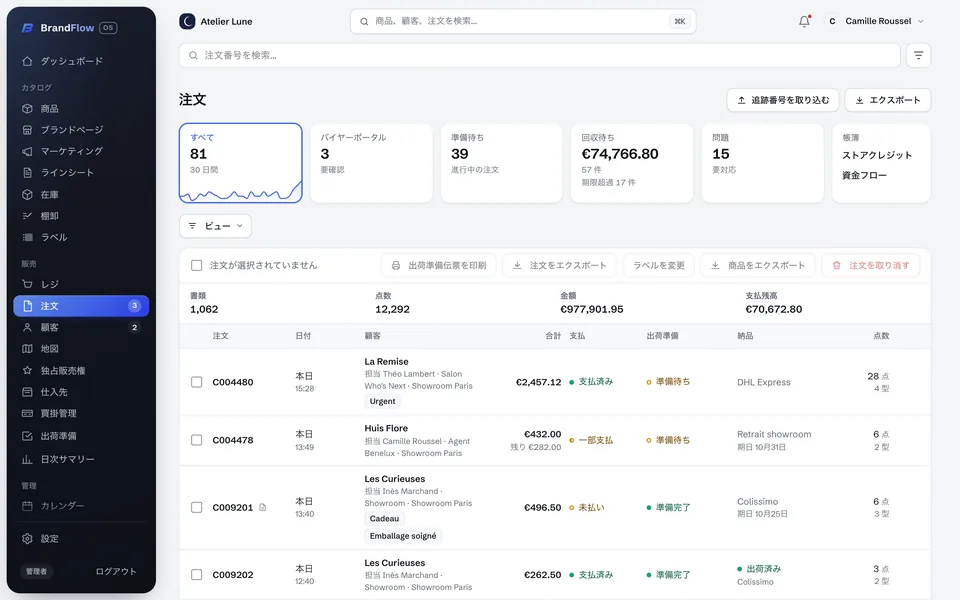Click the 在庫 box icon

point(27,195)
